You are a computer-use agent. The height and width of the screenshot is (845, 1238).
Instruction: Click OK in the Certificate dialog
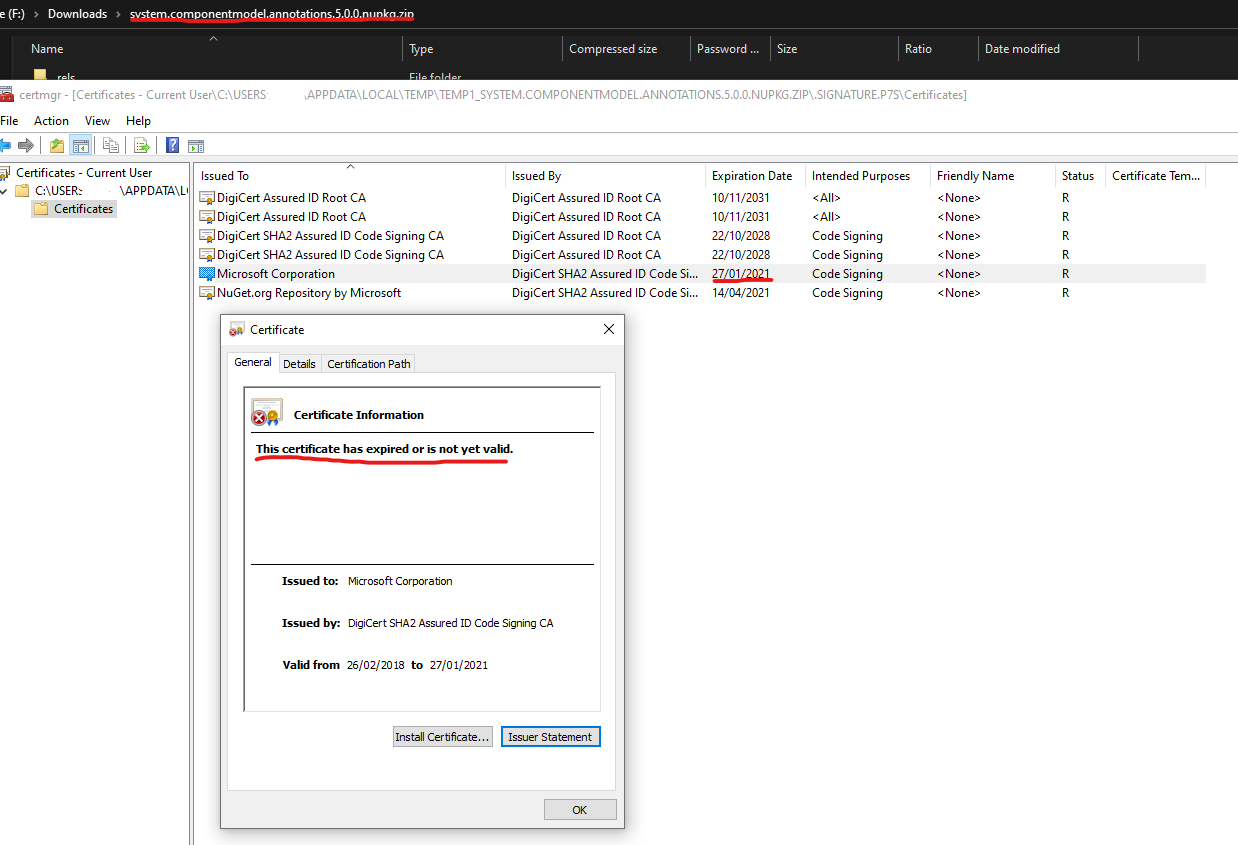point(580,810)
